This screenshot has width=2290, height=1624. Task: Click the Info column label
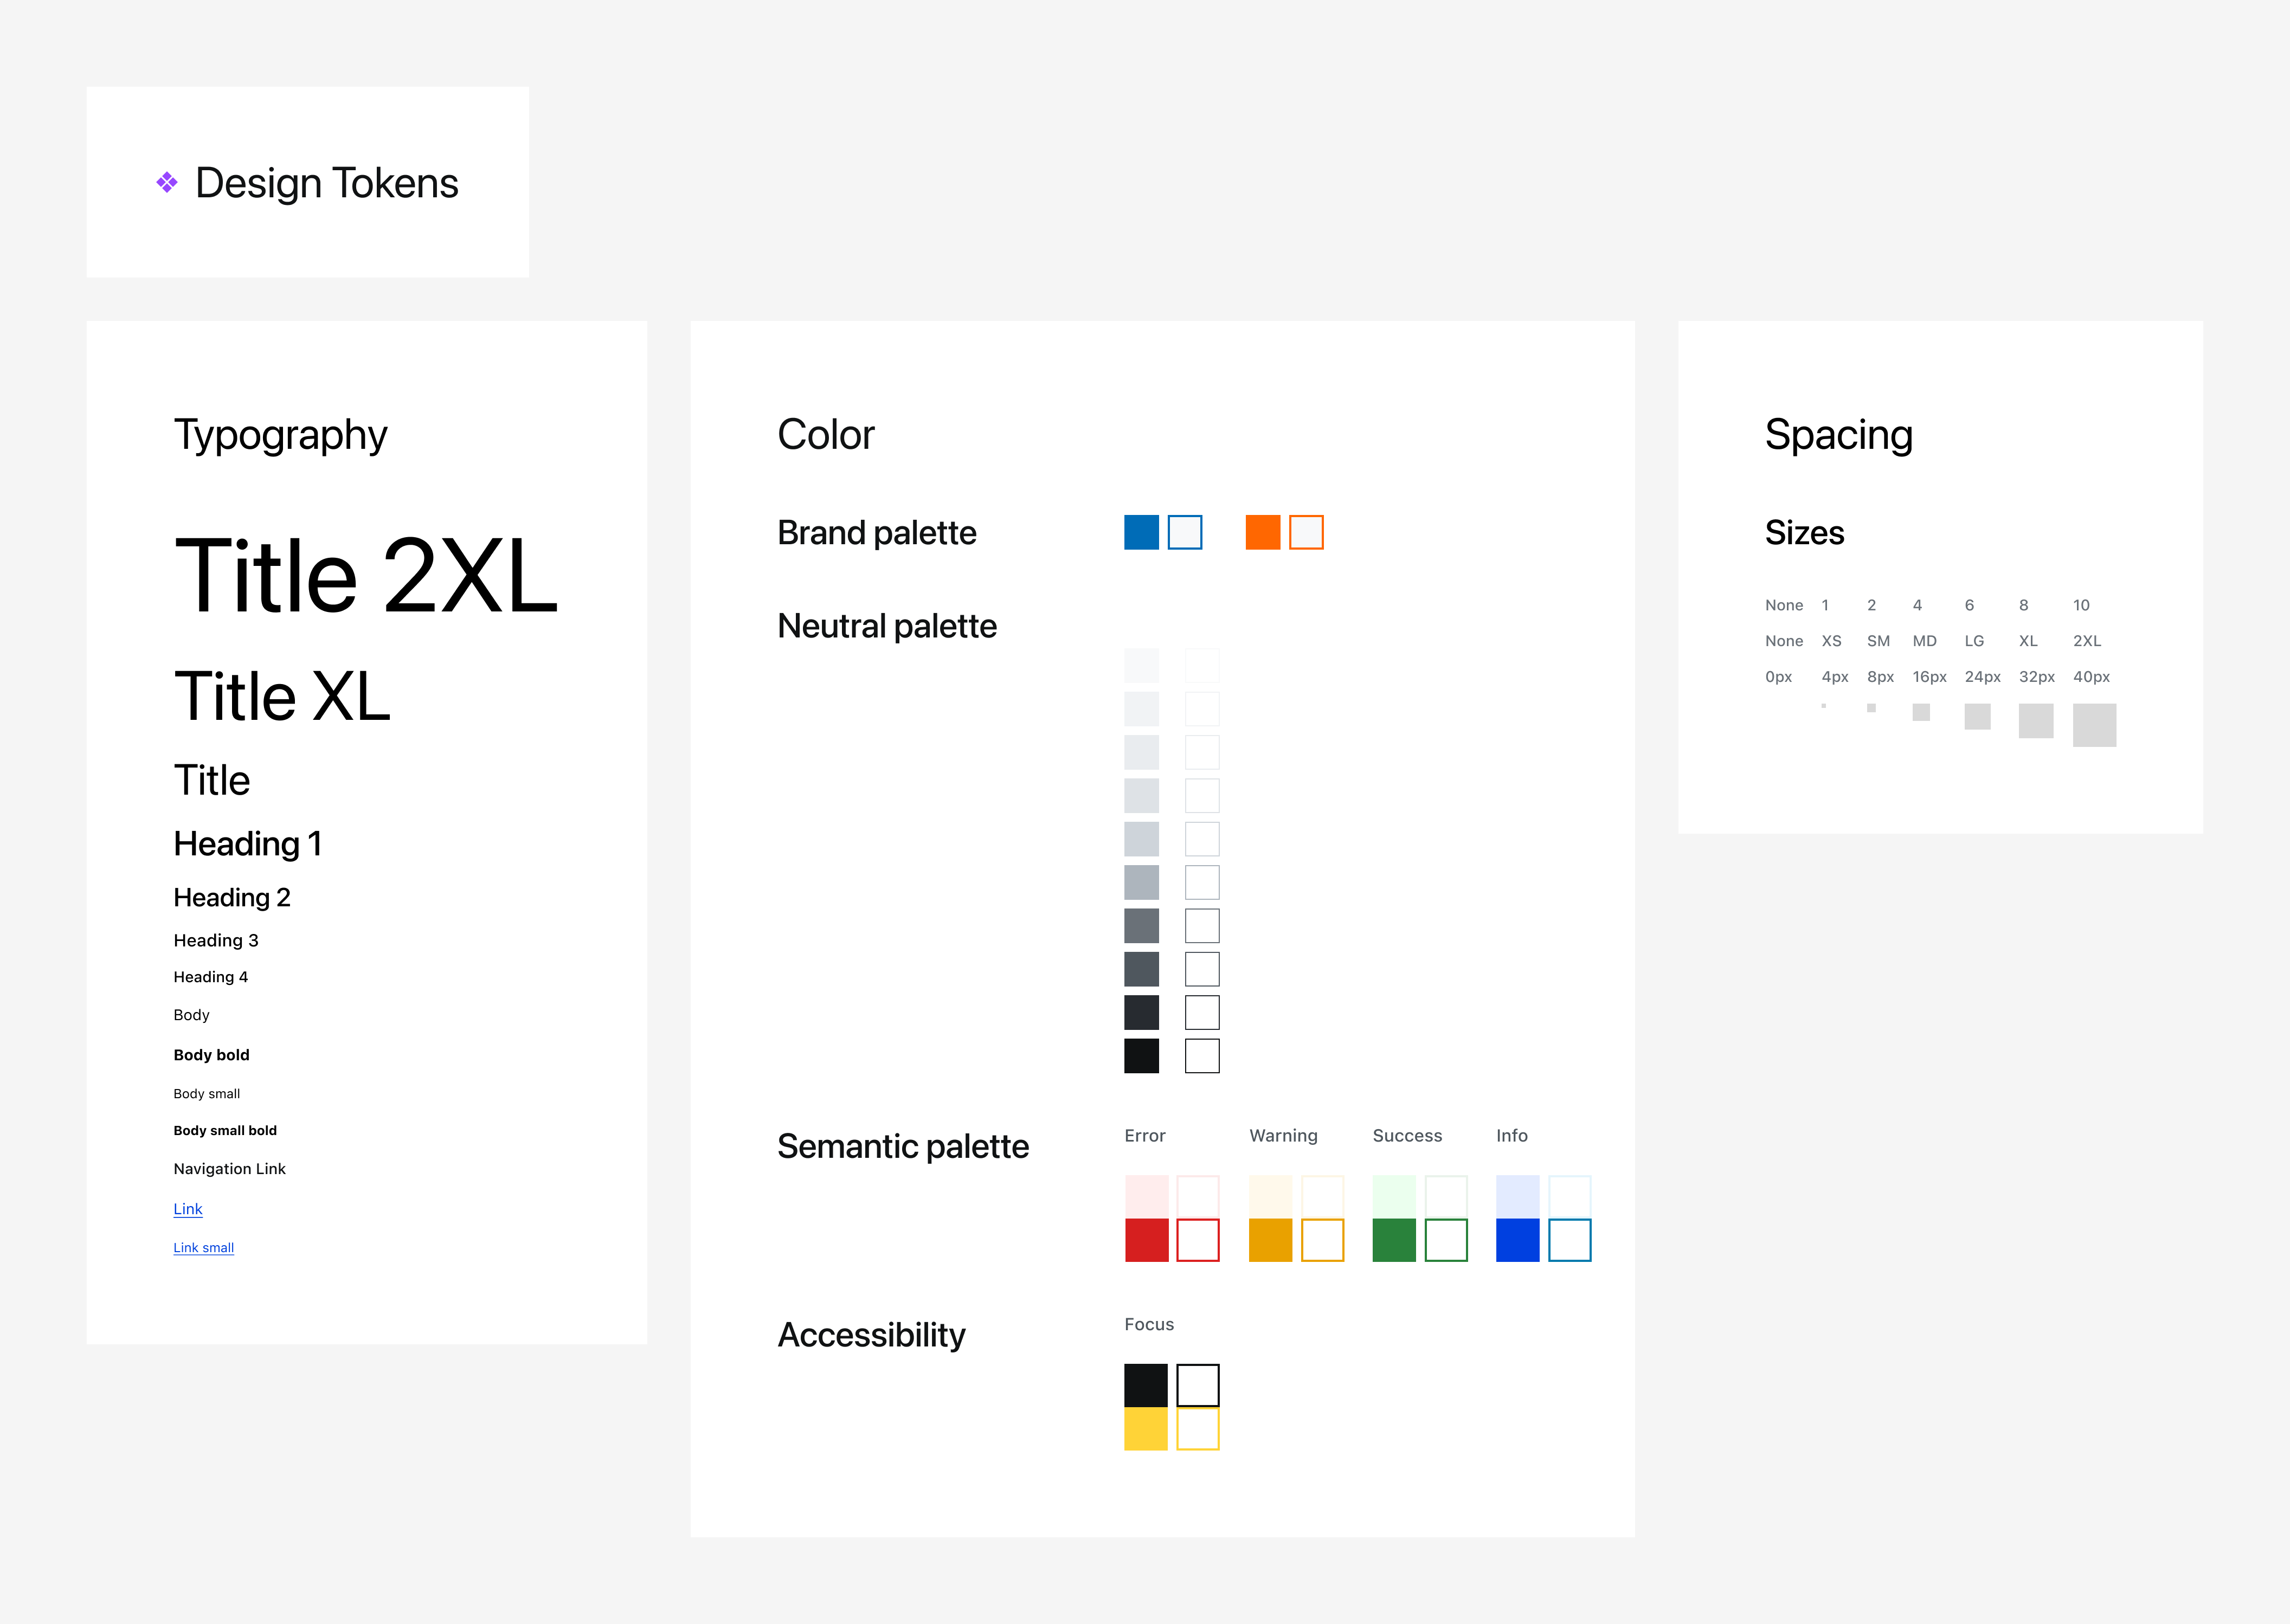pyautogui.click(x=1512, y=1136)
